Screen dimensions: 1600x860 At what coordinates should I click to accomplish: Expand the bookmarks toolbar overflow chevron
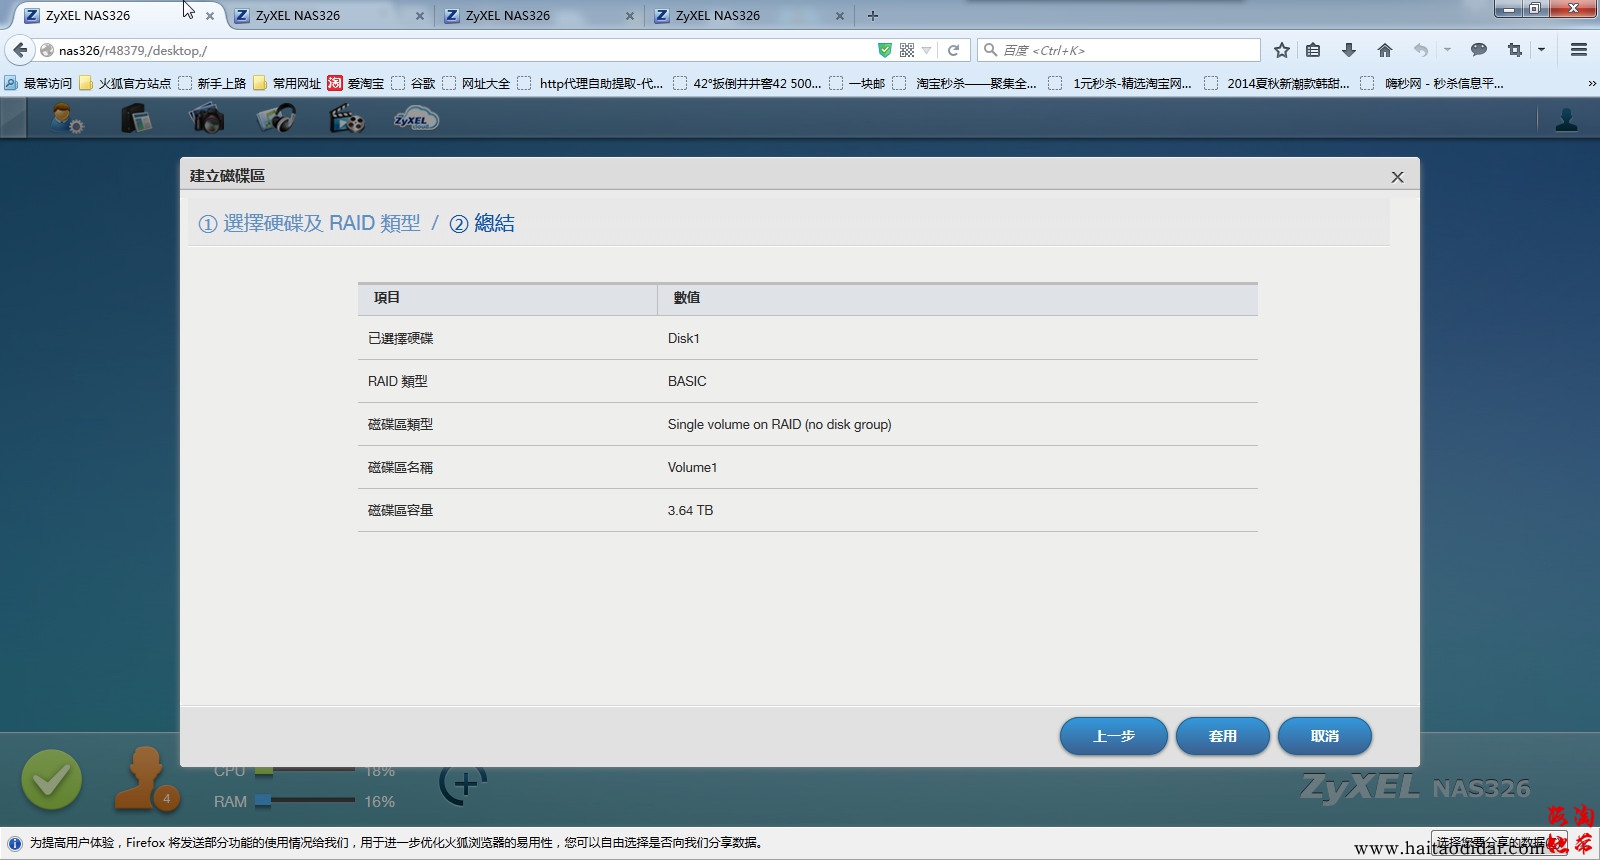1591,84
